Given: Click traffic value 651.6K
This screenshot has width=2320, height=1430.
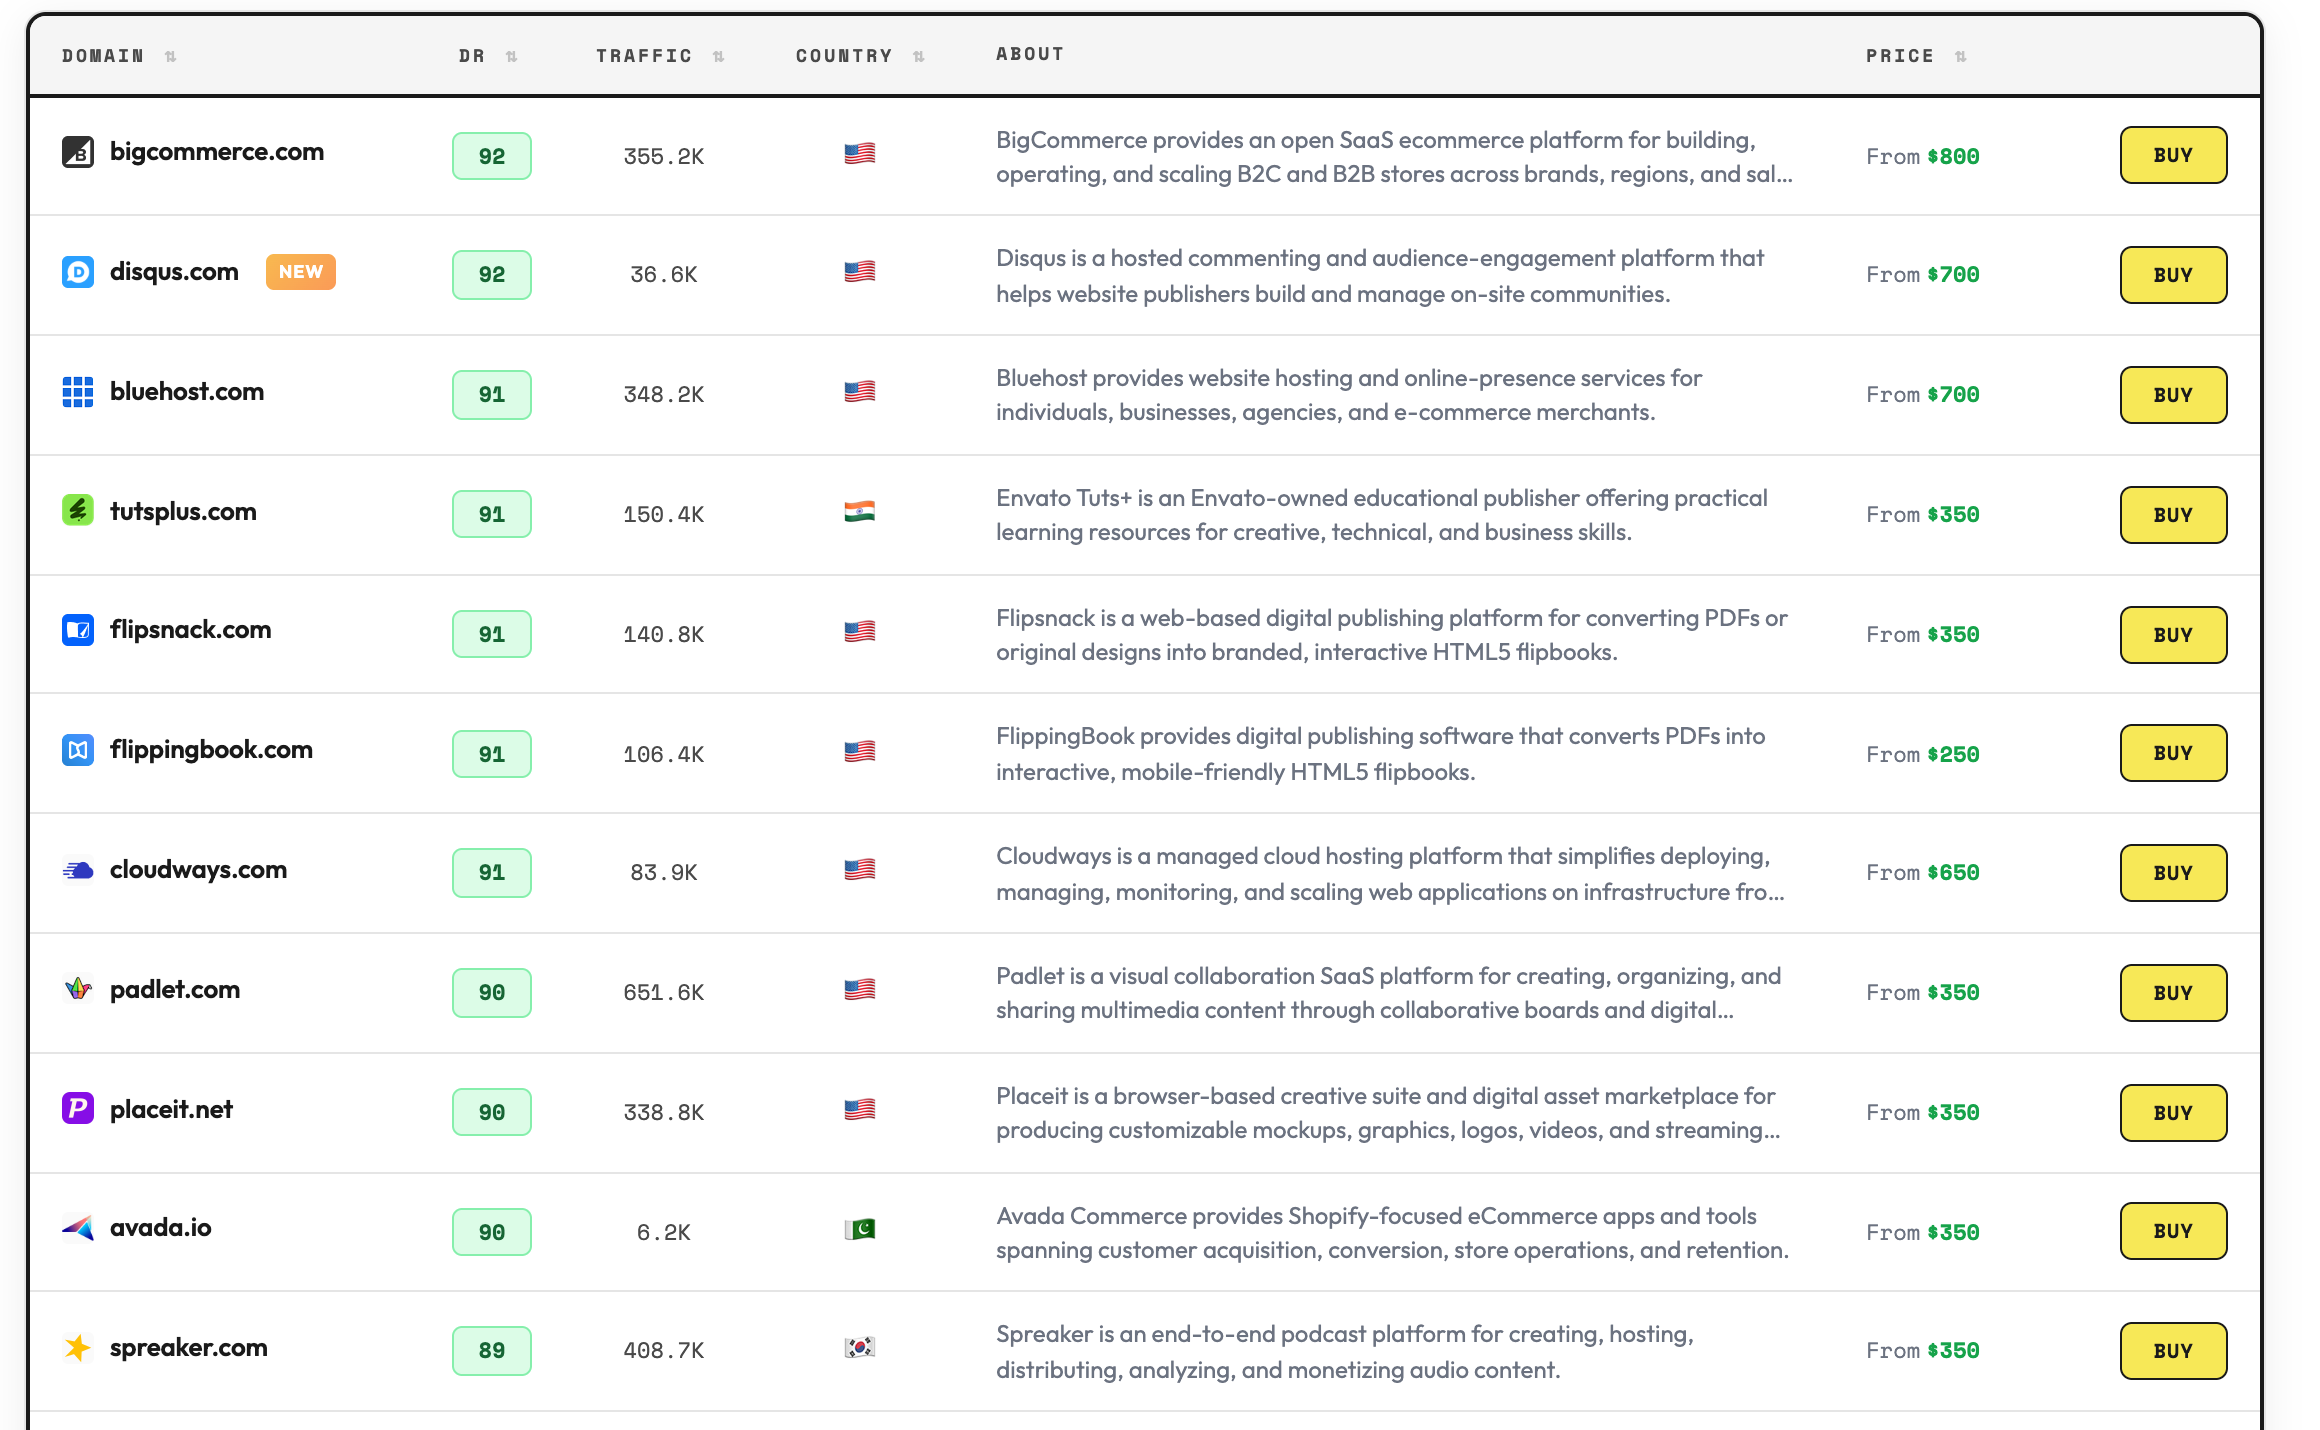Looking at the screenshot, I should coord(664,993).
